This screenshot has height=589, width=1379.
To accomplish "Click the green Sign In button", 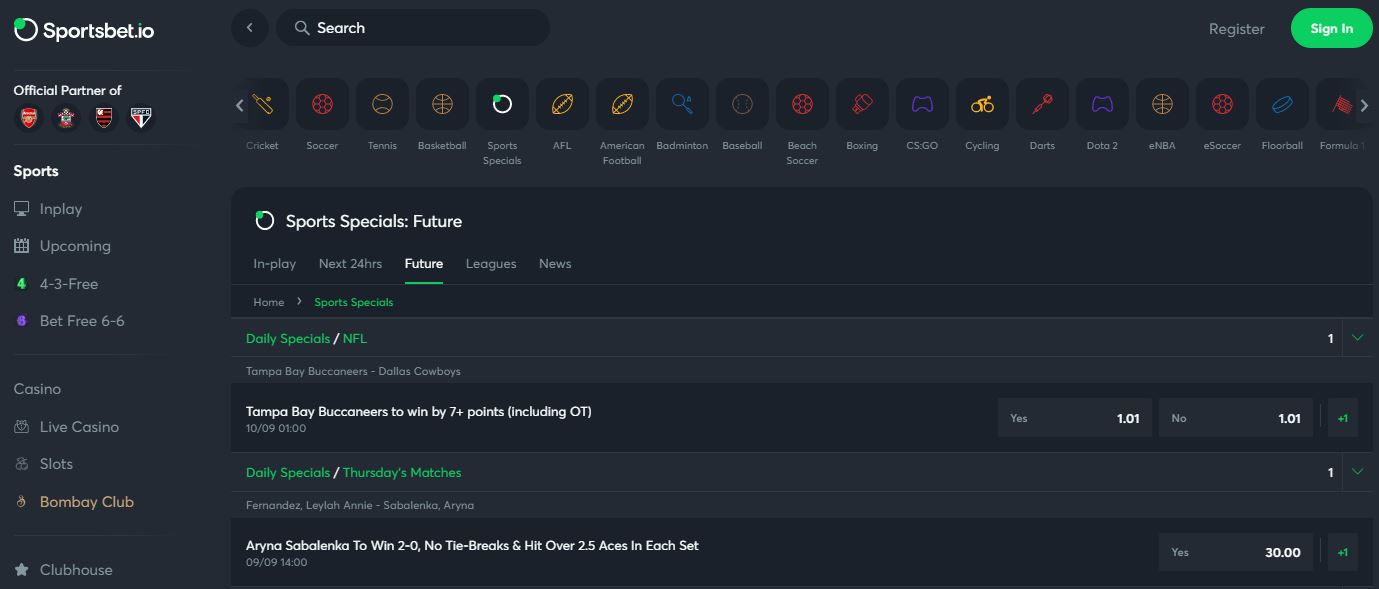I will click(x=1331, y=28).
